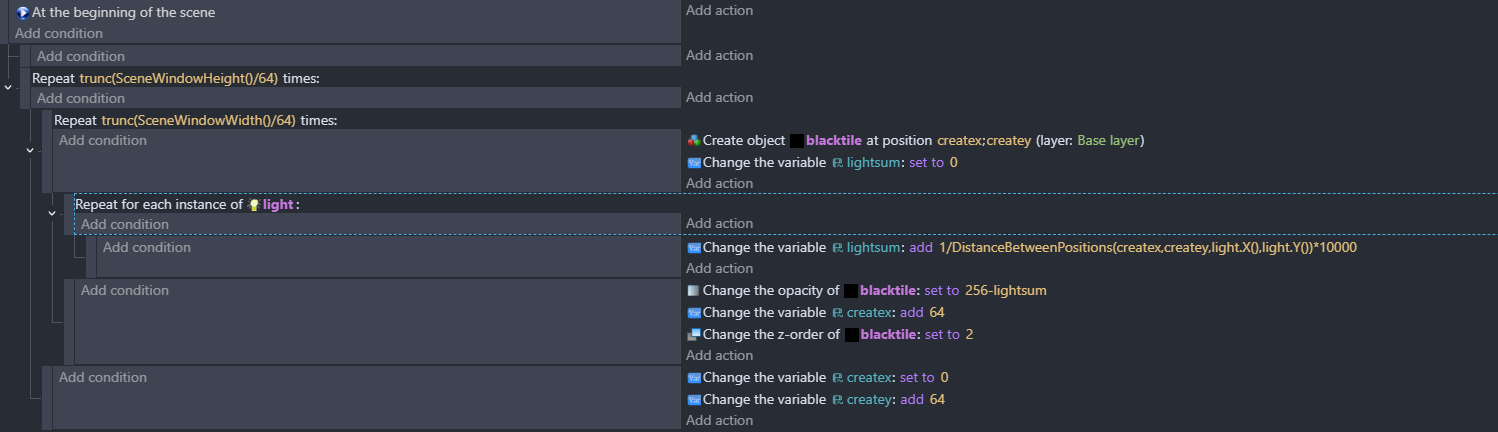Collapse the Repeat SceneWindowHeight loop event
The image size is (1498, 432).
[x=9, y=88]
